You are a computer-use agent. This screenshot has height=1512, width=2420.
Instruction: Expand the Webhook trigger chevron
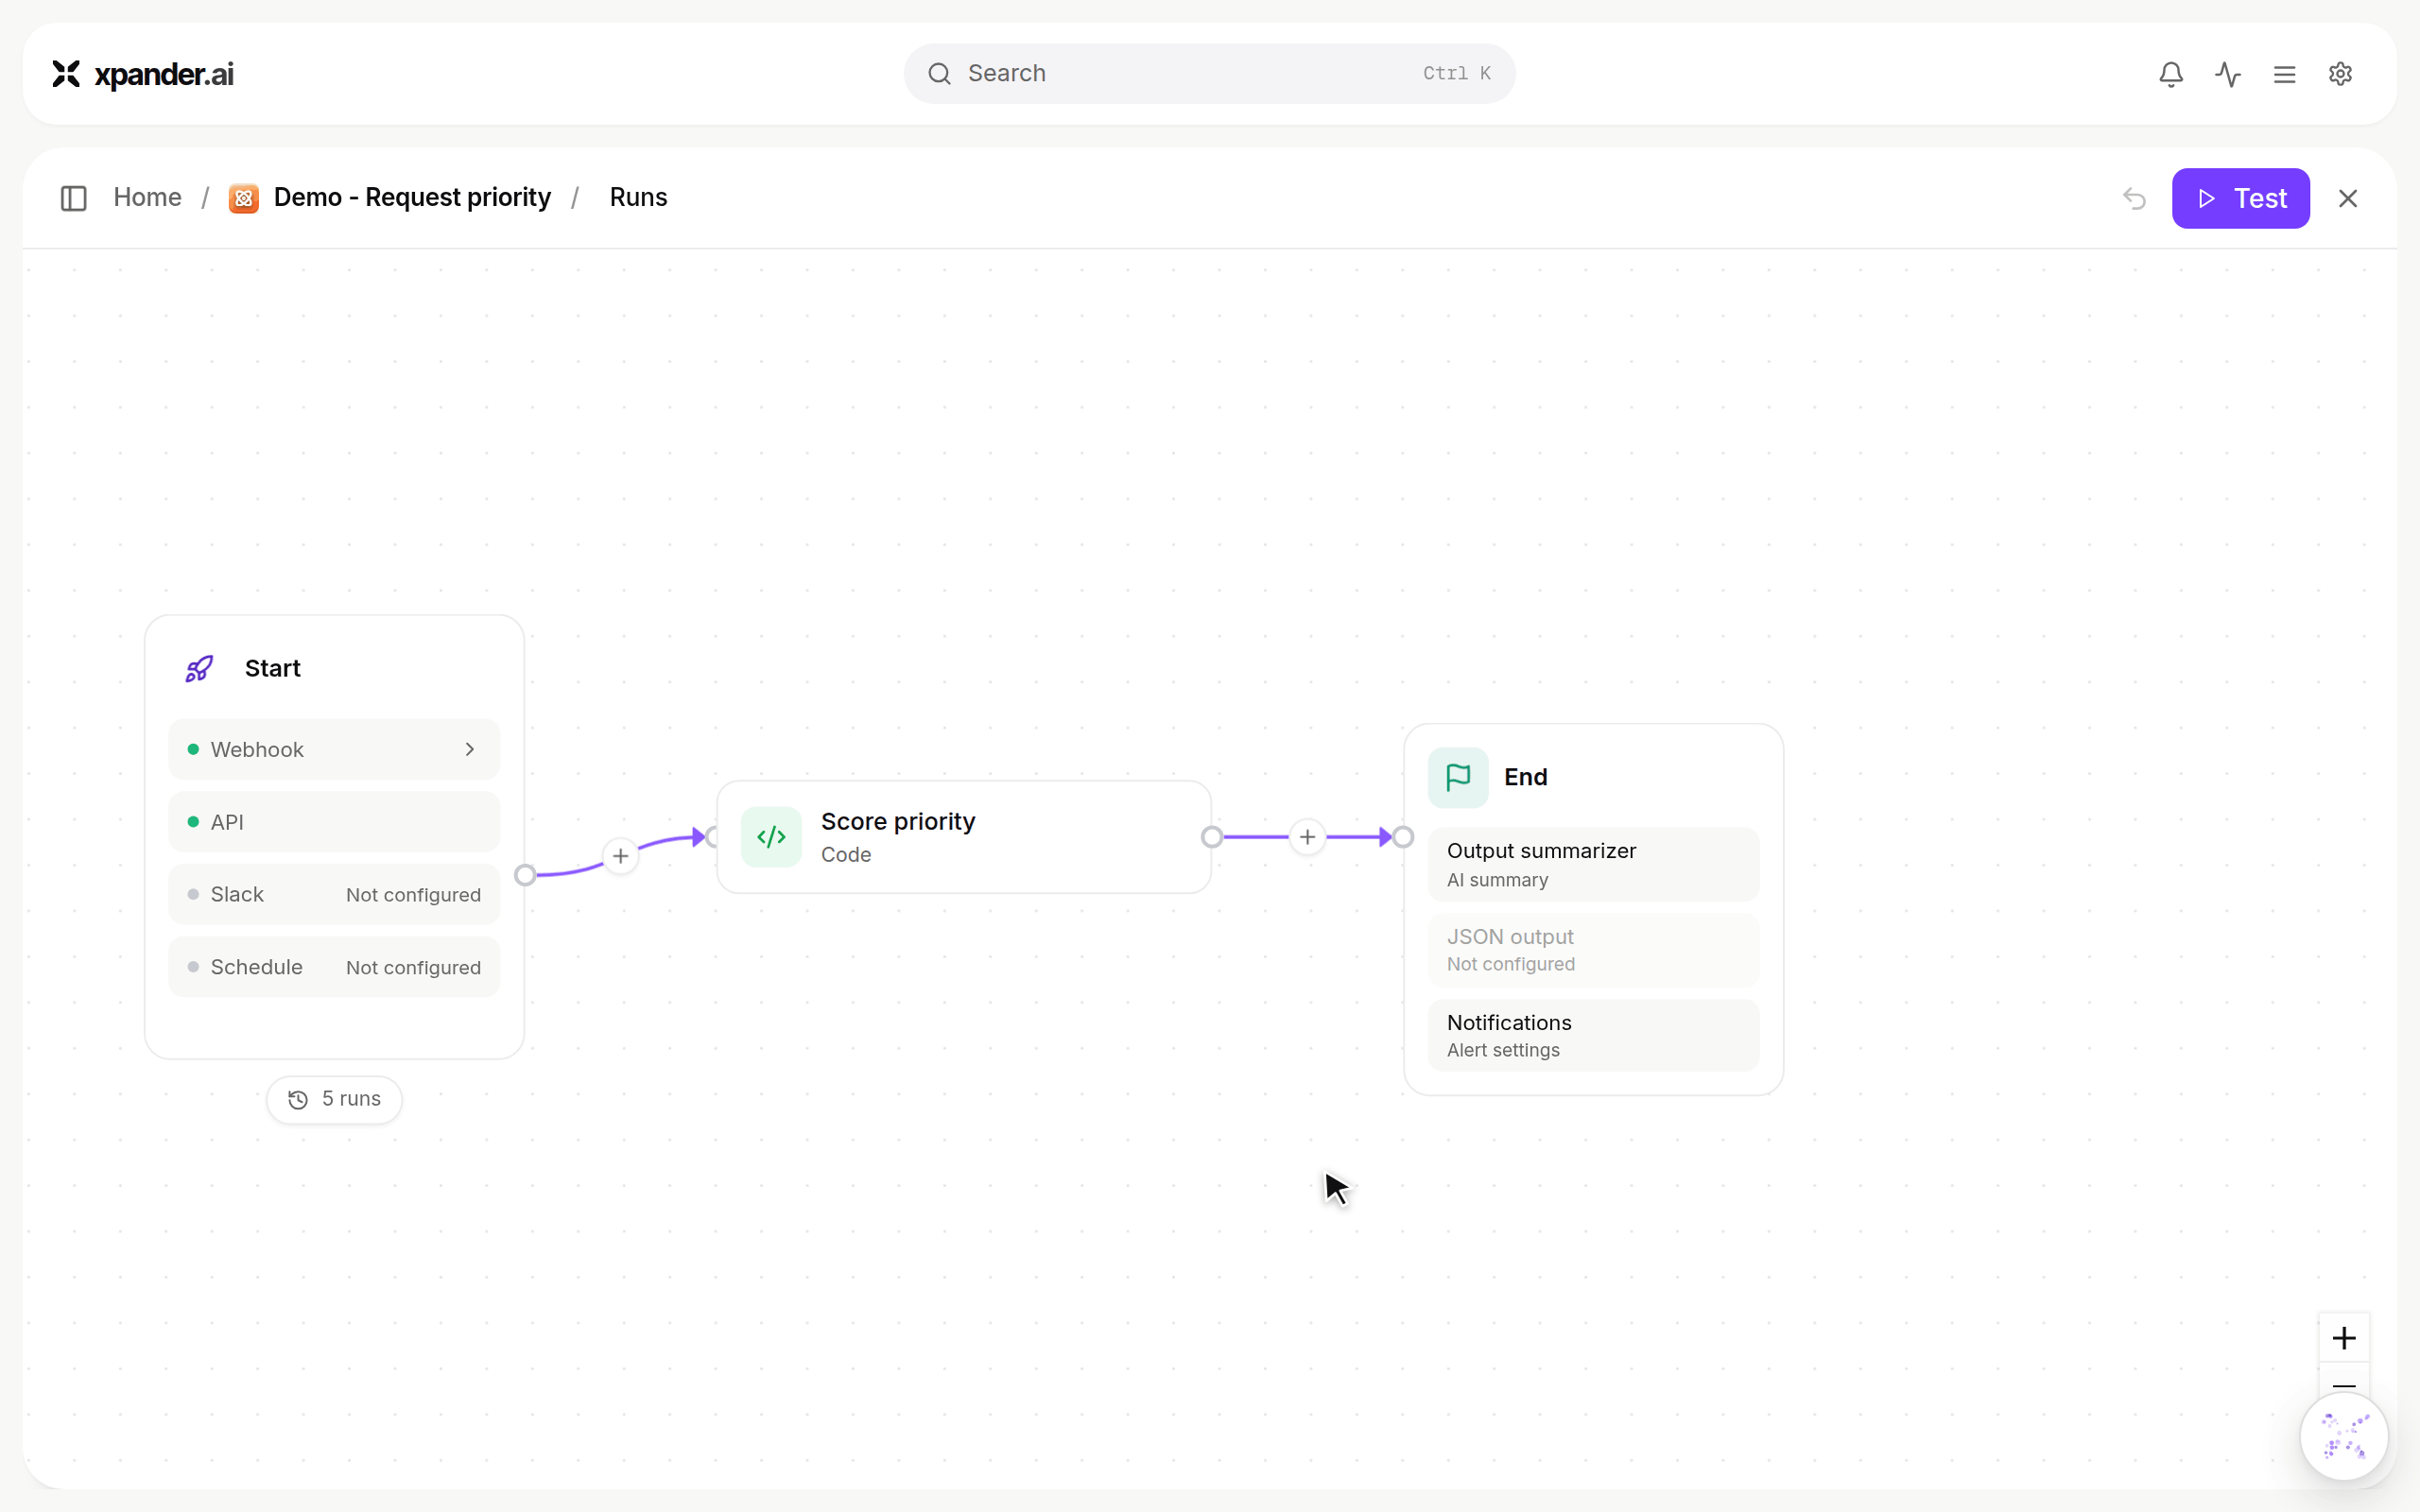(x=470, y=749)
